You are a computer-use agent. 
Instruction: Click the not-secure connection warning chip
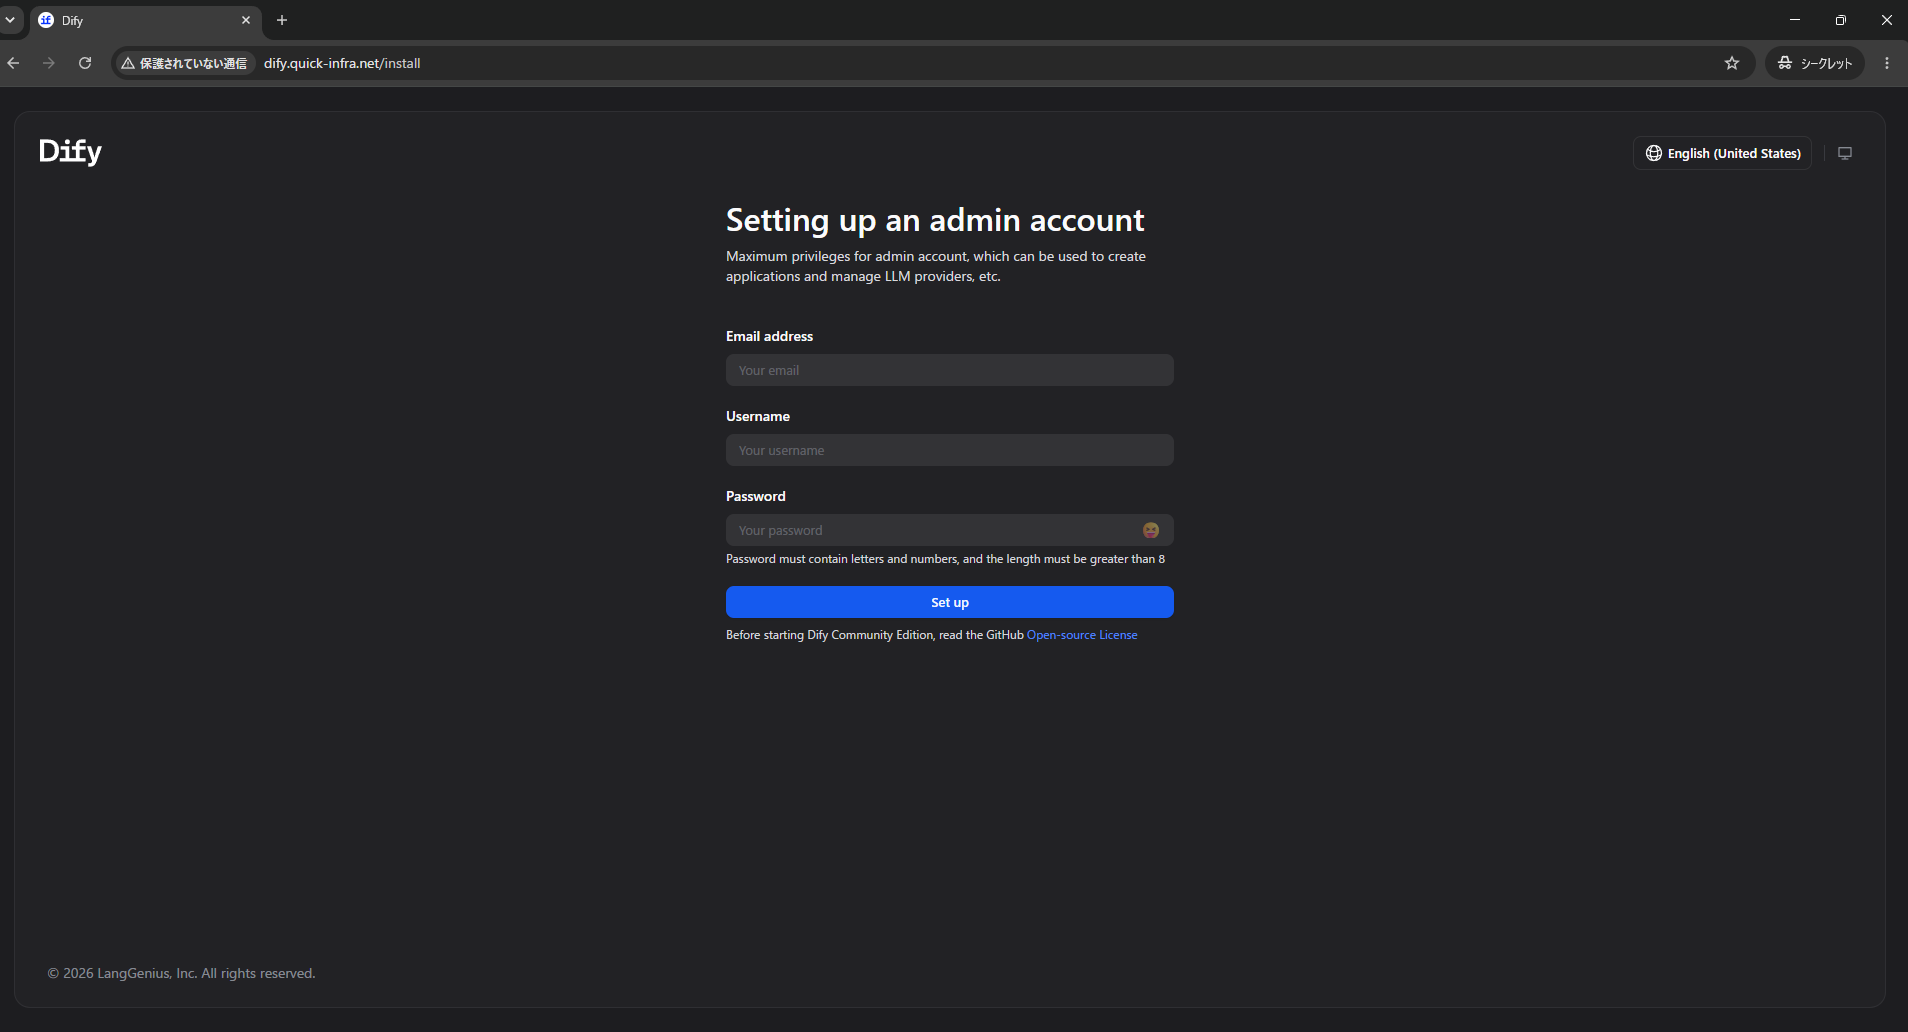tap(184, 63)
